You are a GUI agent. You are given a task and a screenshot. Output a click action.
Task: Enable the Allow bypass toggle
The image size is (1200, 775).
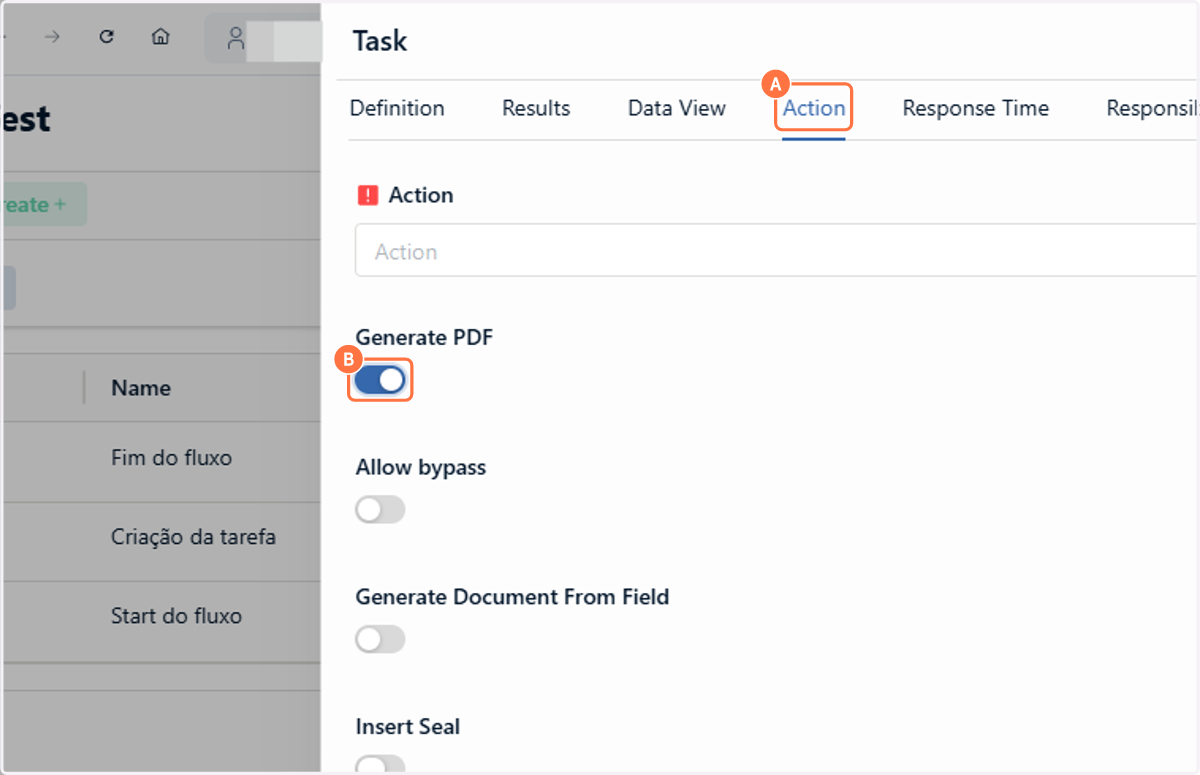coord(380,510)
